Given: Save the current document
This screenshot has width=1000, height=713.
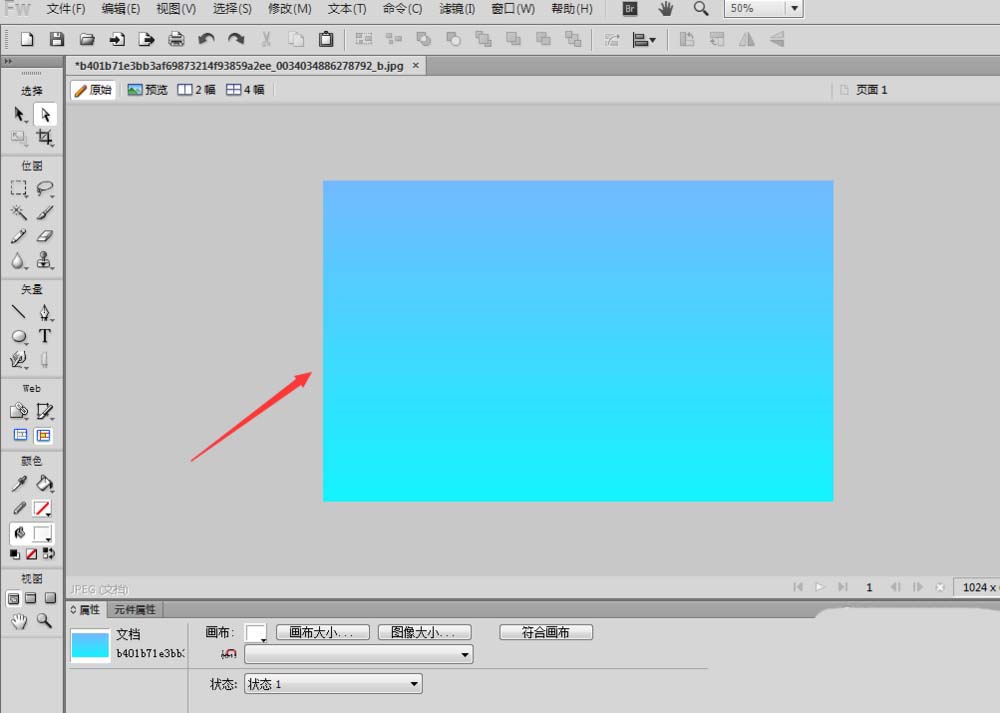Looking at the screenshot, I should click(57, 40).
